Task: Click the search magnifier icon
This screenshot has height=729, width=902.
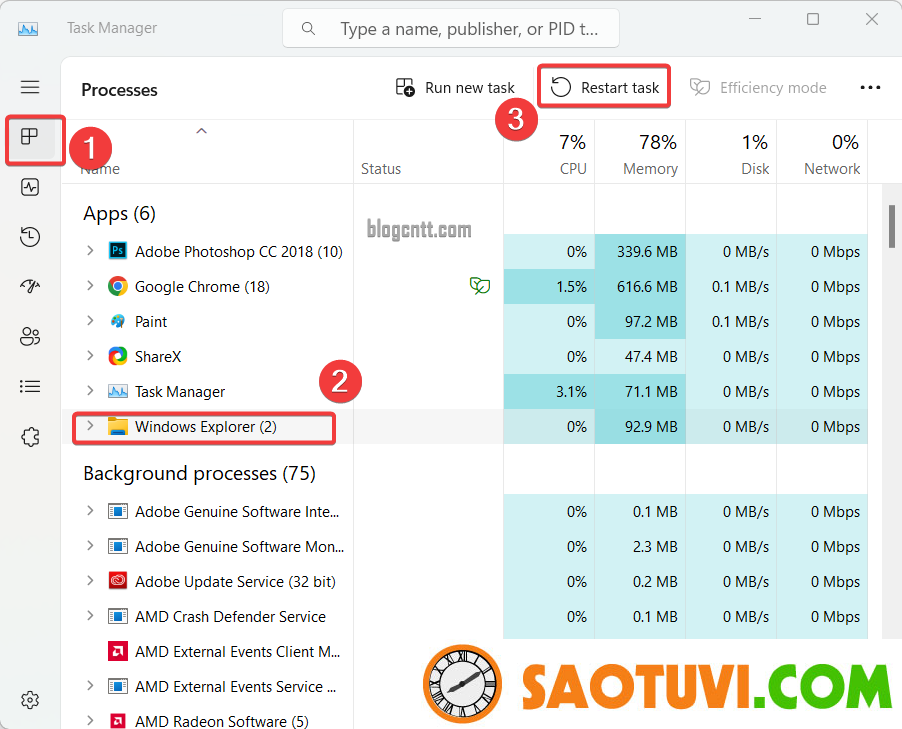Action: tap(308, 28)
